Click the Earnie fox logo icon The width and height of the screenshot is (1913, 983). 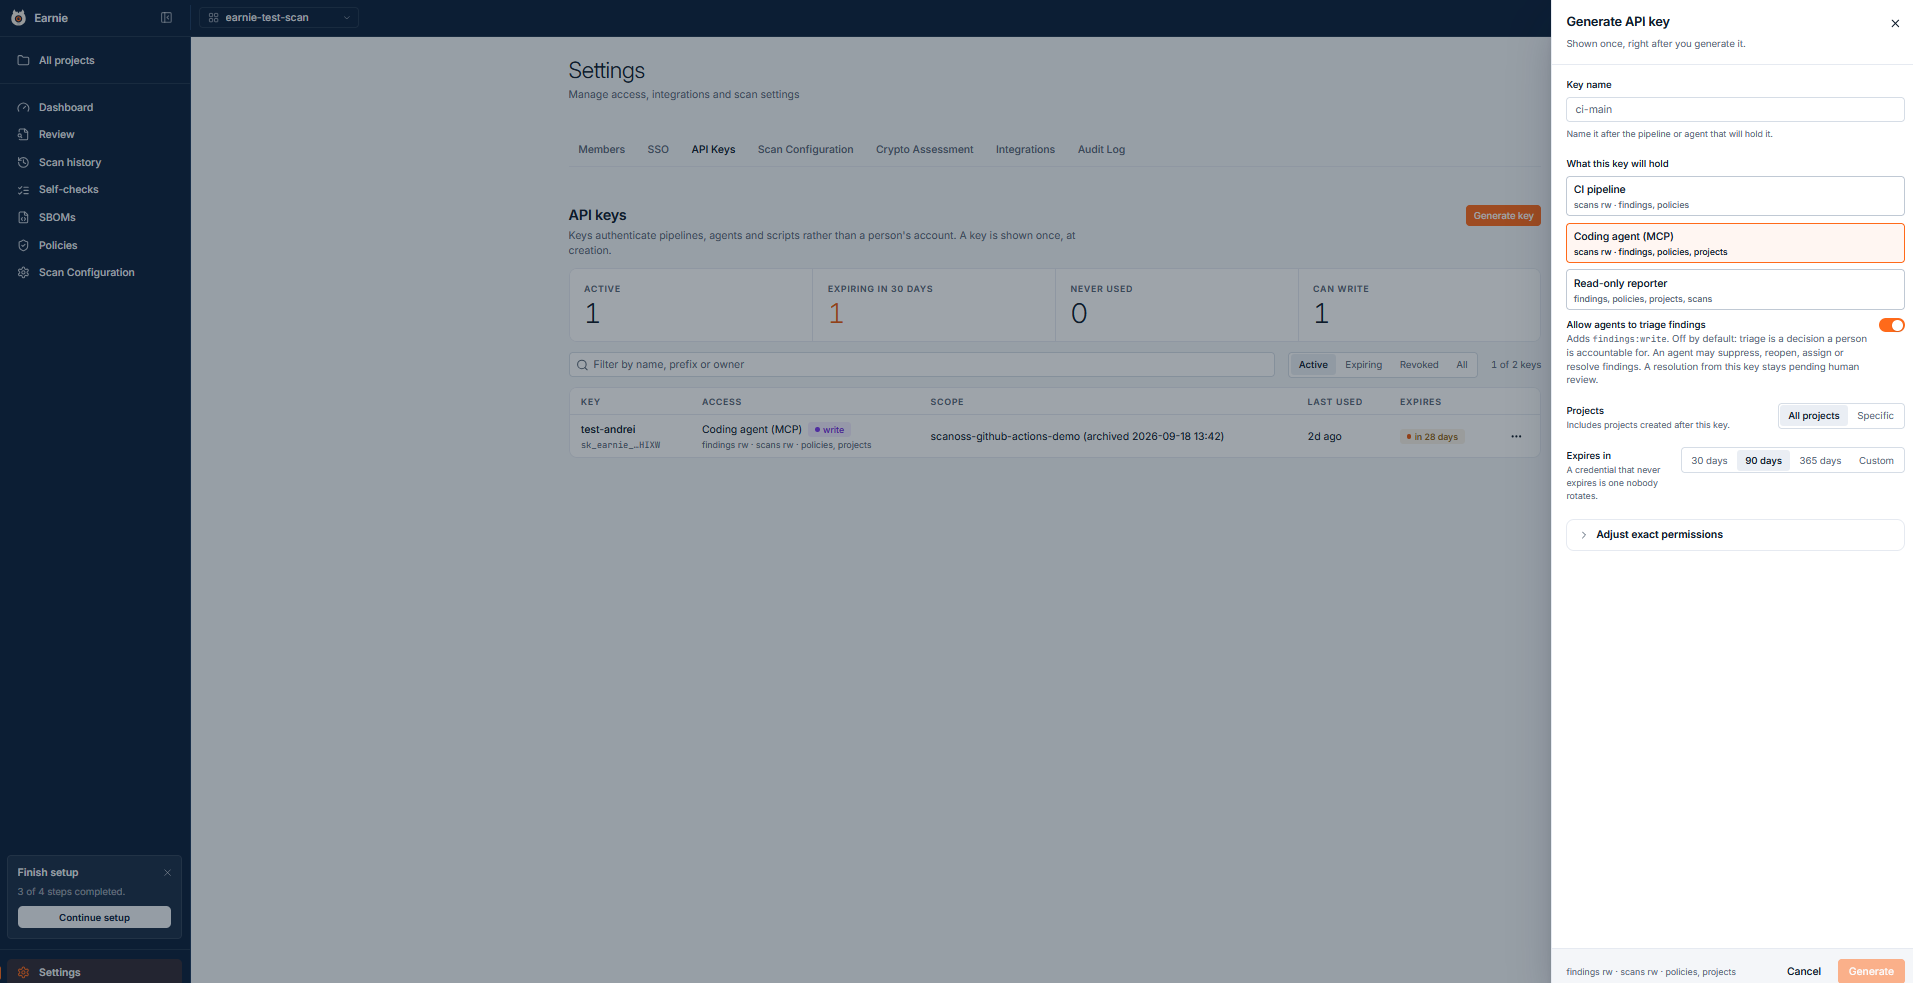click(x=18, y=17)
